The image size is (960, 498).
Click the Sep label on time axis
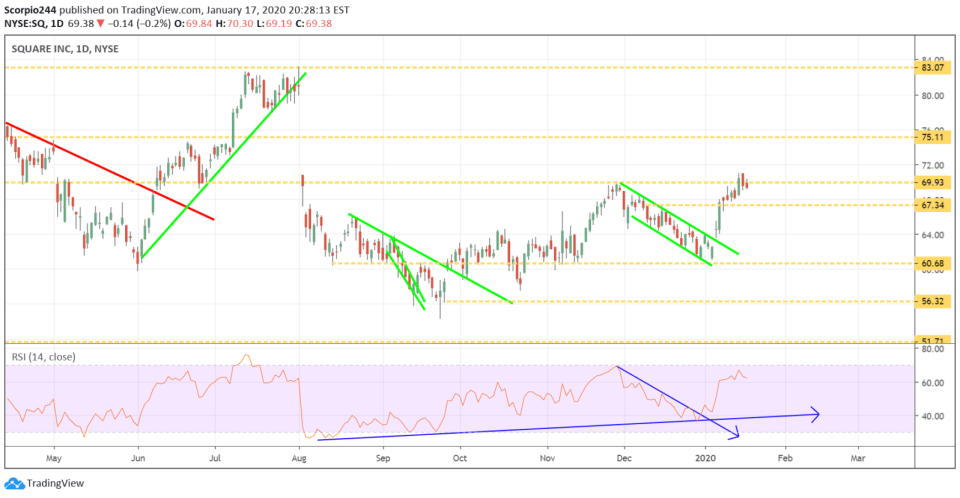point(383,458)
